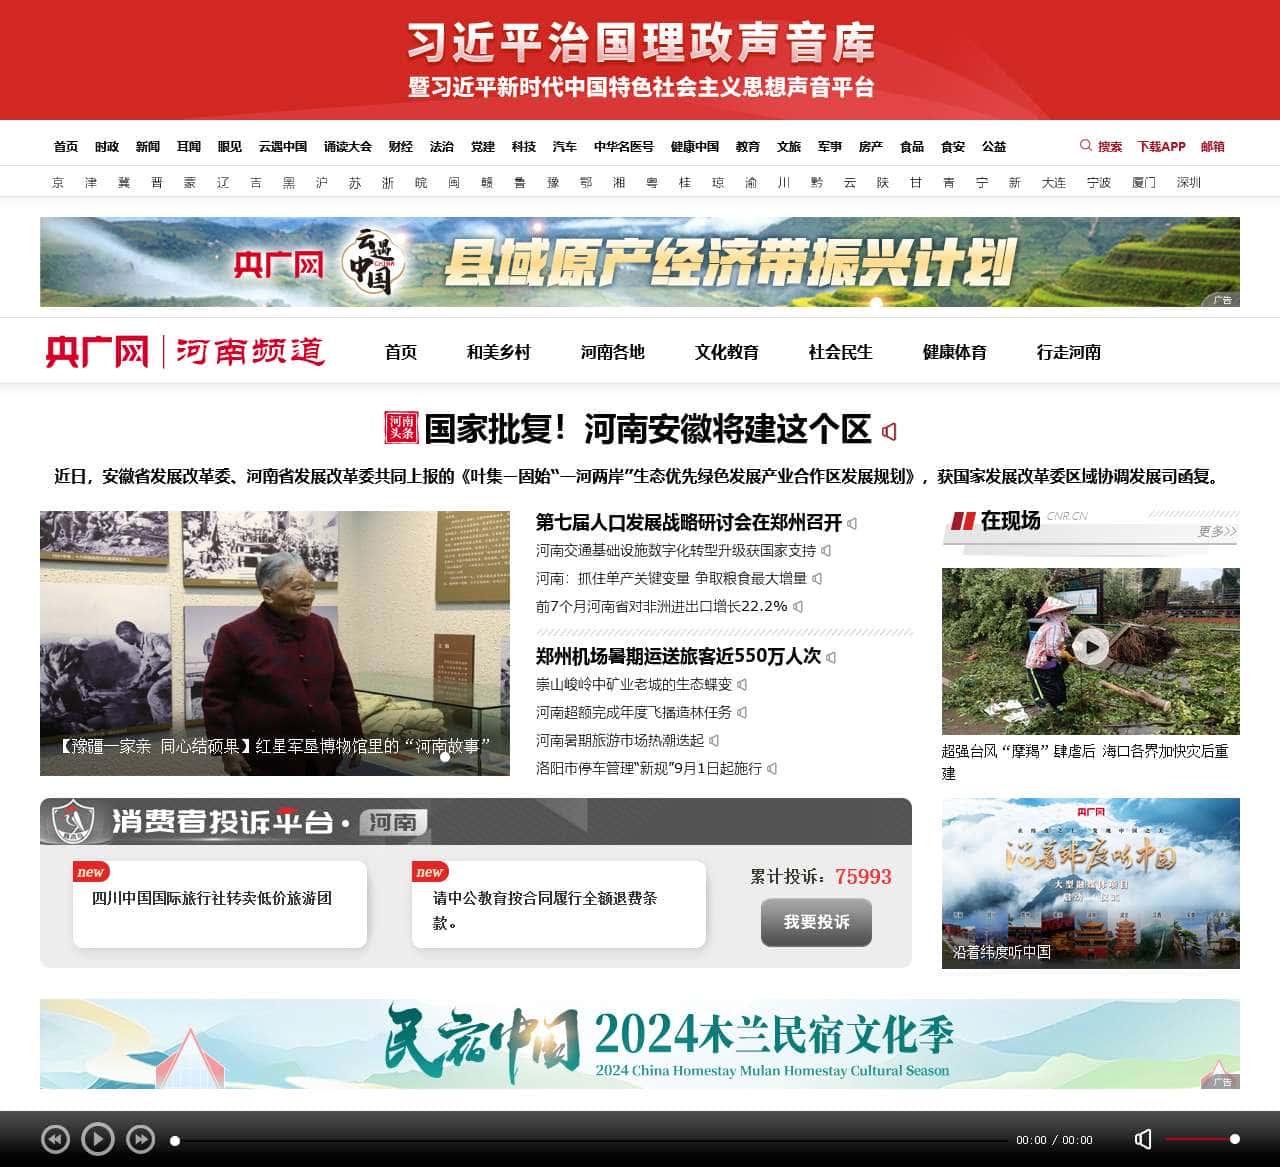This screenshot has width=1280, height=1167.
Task: Select 豫 in province list
Action: point(553,182)
